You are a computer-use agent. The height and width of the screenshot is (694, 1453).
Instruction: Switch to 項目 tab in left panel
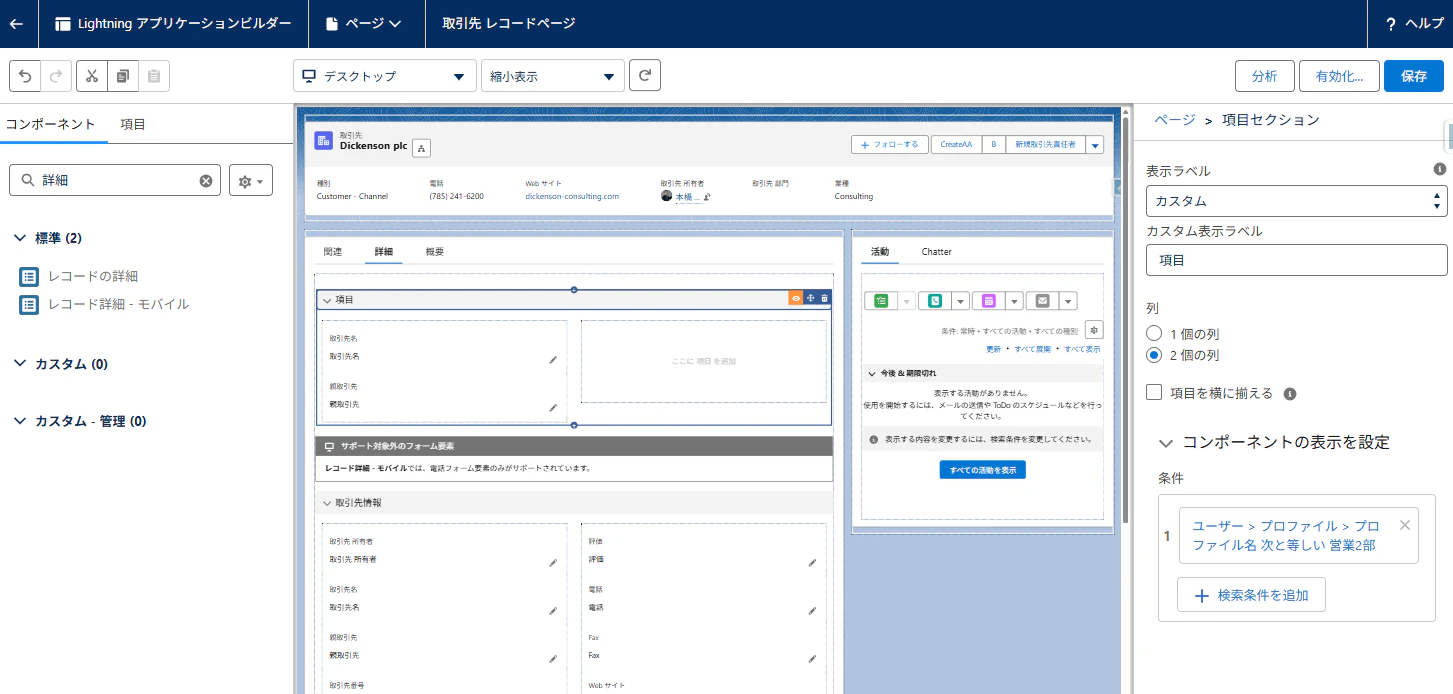(133, 124)
